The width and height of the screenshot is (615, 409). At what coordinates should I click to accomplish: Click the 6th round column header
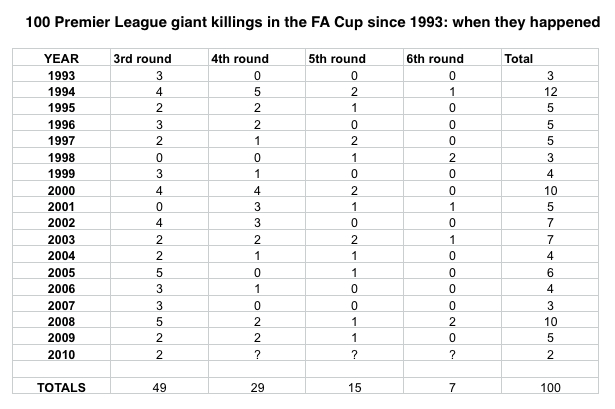[435, 58]
